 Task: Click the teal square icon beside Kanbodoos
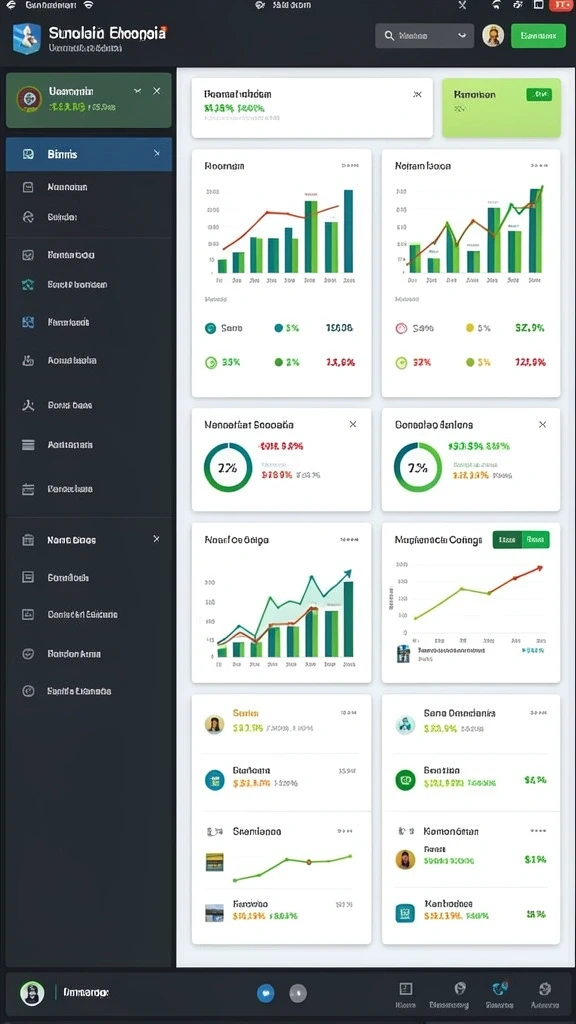(x=406, y=912)
